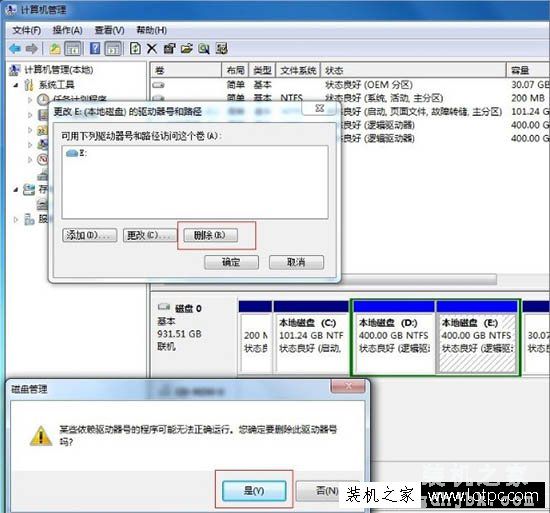Open the 查看(V) menu
This screenshot has height=513, width=550.
(109, 31)
